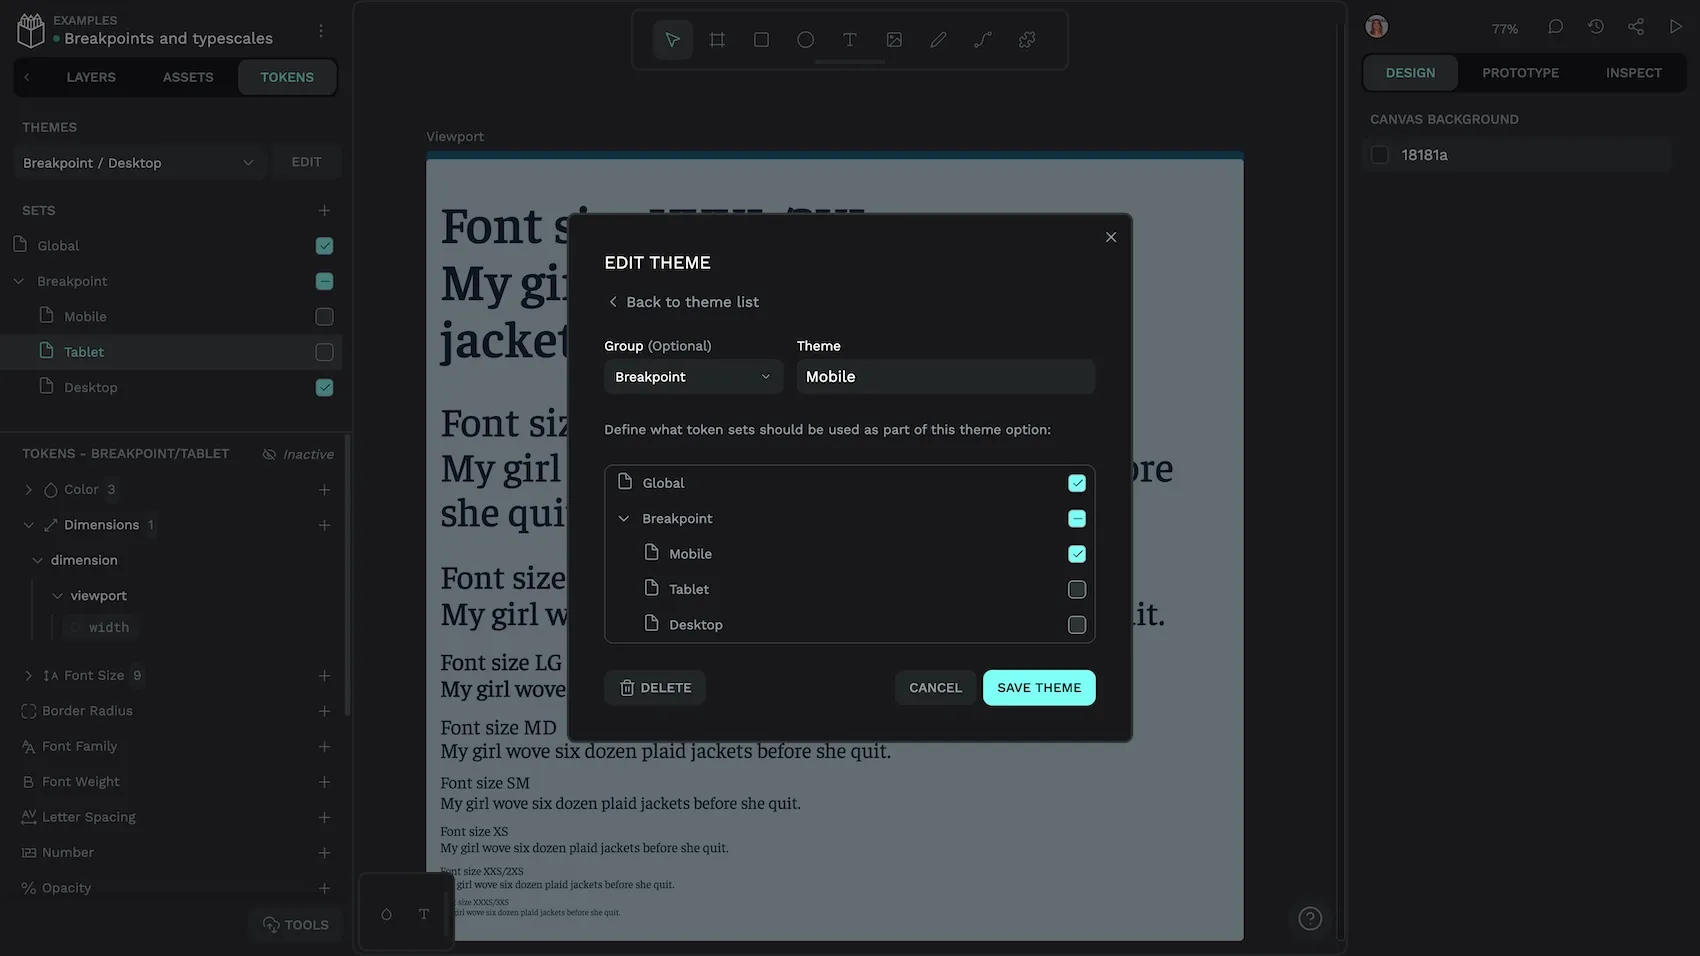
Task: Click Cancel in the theme dialog
Action: pyautogui.click(x=935, y=688)
